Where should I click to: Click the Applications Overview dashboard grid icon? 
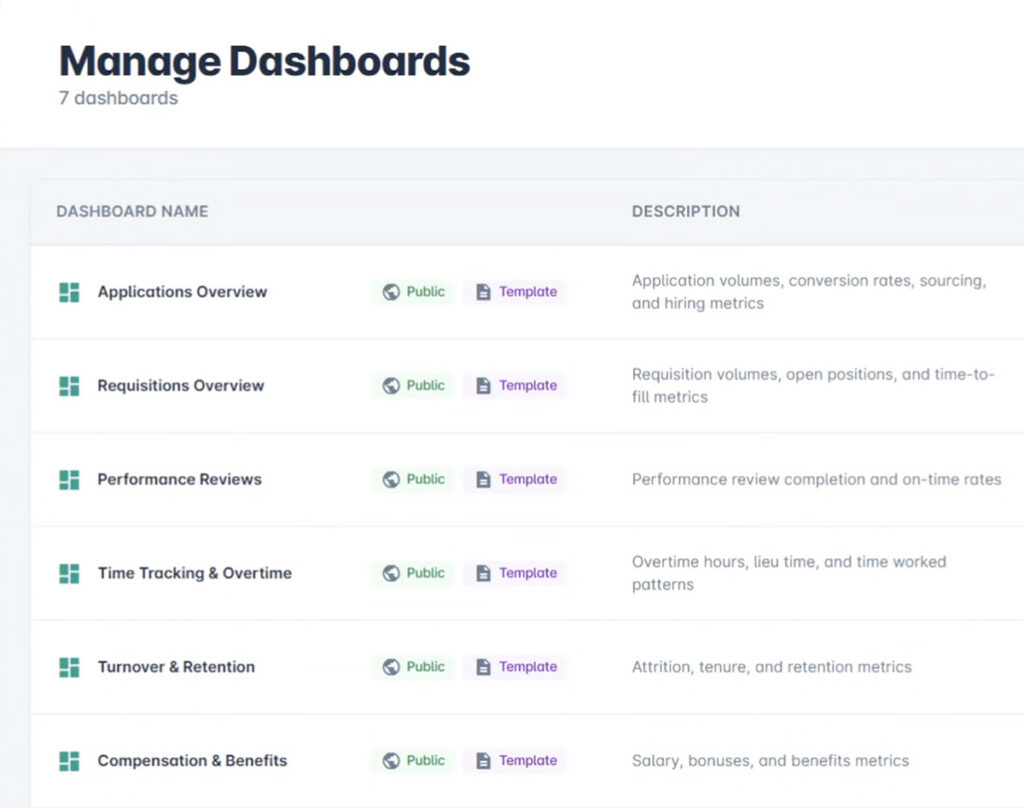point(69,292)
